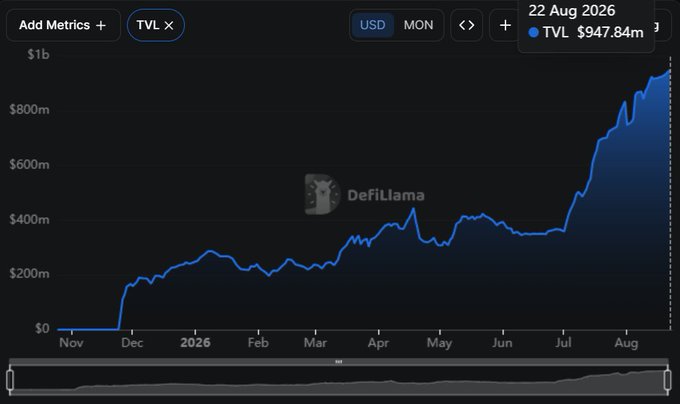The width and height of the screenshot is (680, 404).
Task: Click the tooltip date 22 Aug 2026
Action: 572,10
